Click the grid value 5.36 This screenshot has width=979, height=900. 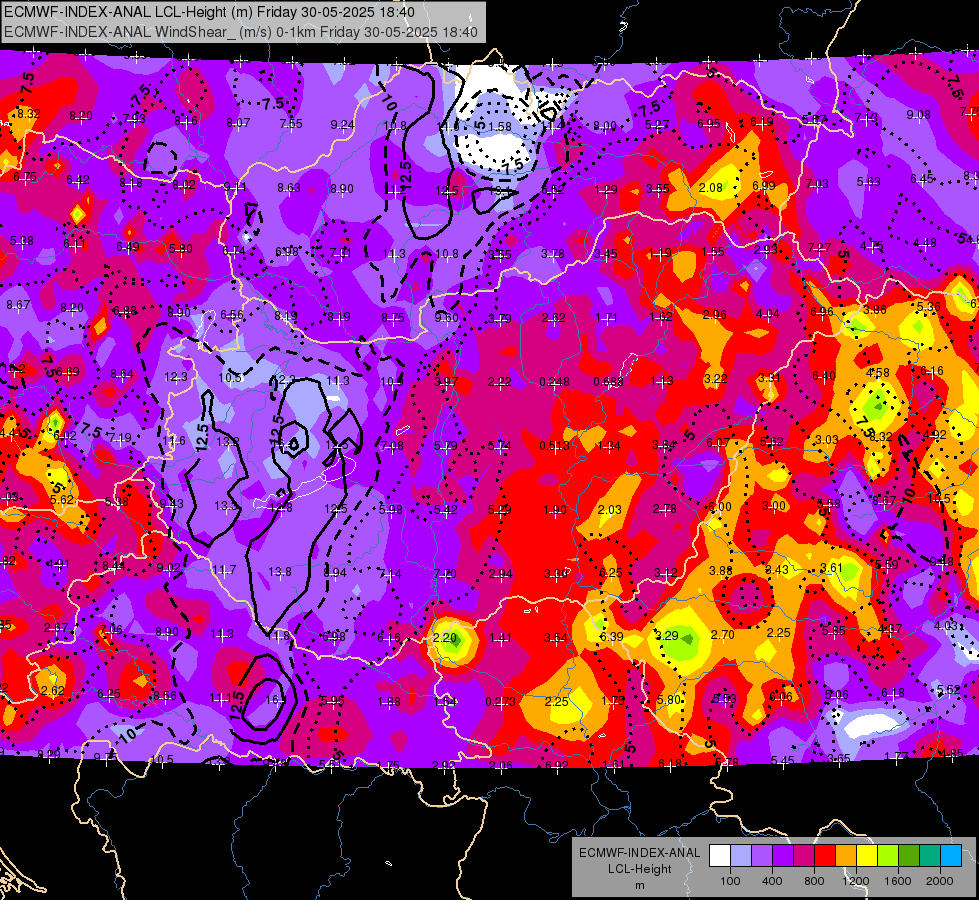point(928,307)
